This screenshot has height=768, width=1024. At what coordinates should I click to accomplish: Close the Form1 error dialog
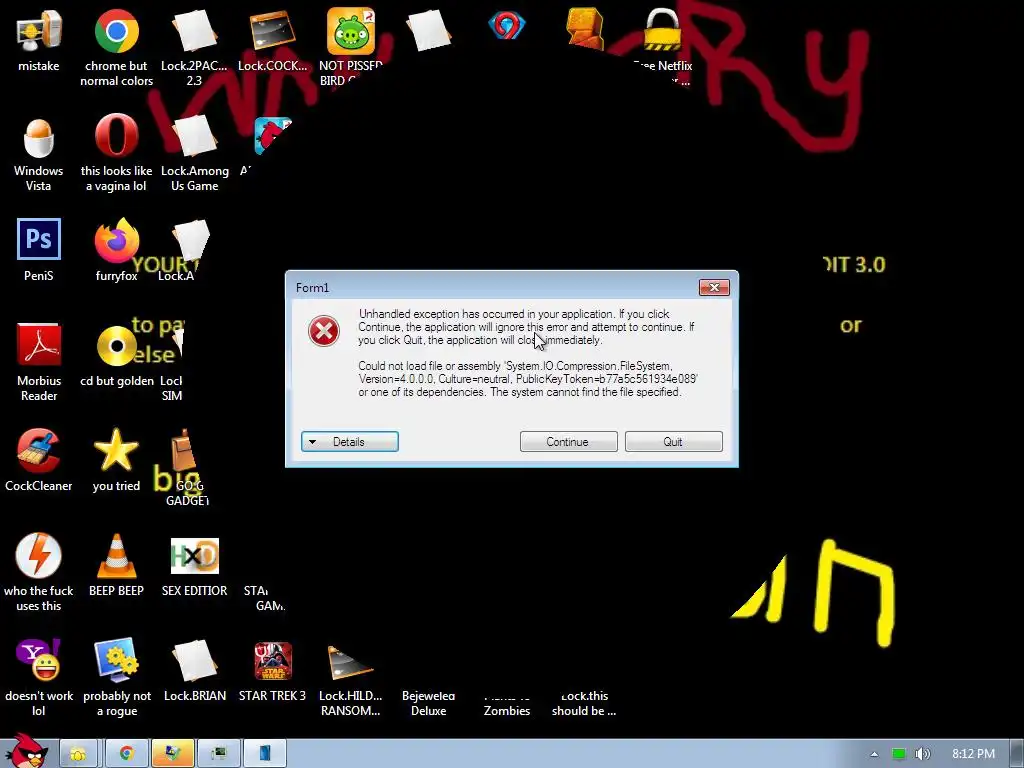pos(714,287)
